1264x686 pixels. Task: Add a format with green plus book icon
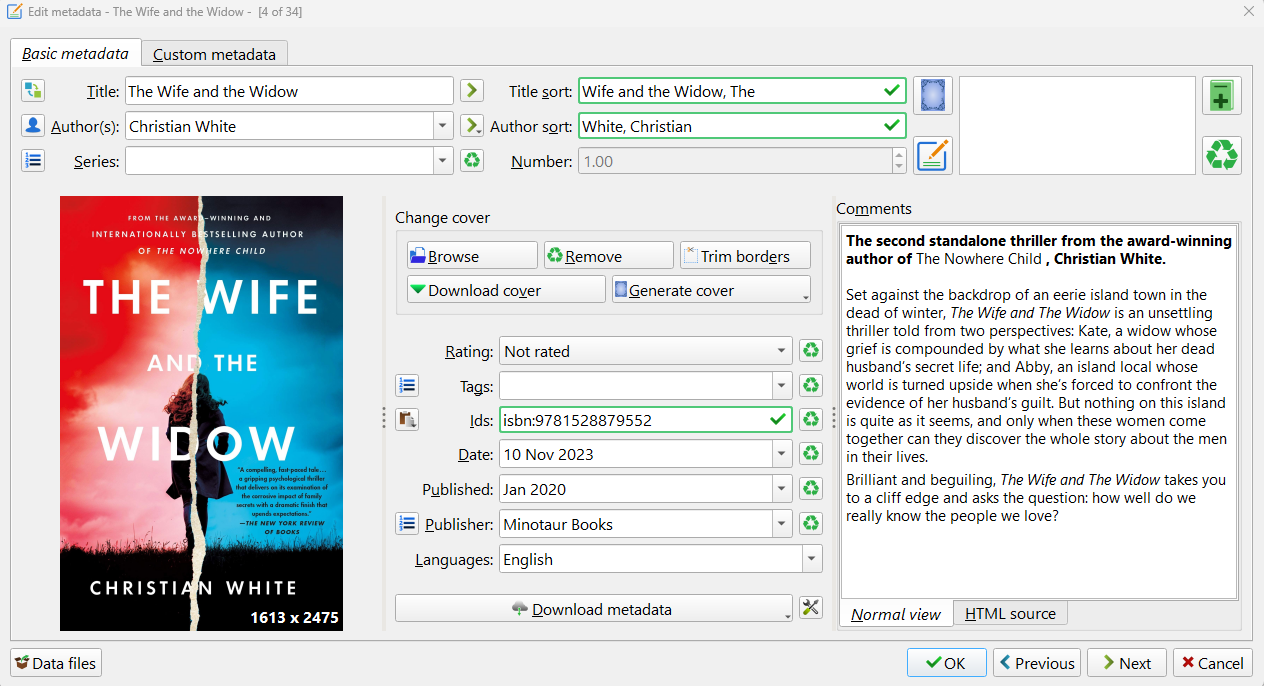[1222, 96]
